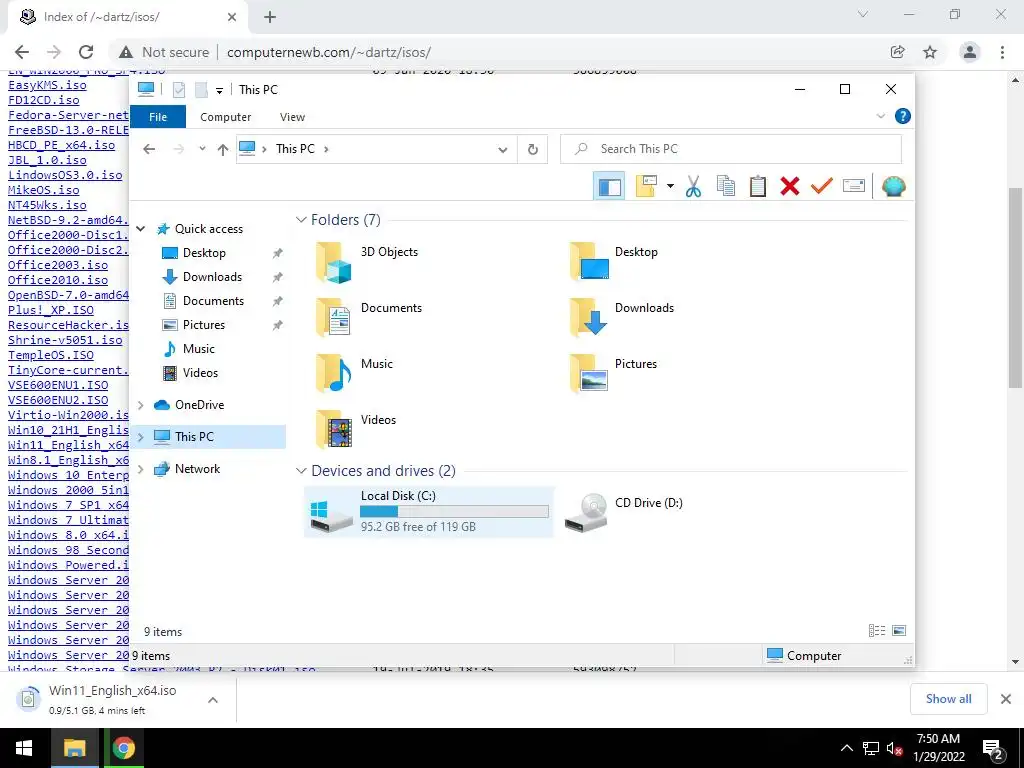Expand the This PC tree node
Viewport: 1024px width, 768px height.
tap(140, 437)
